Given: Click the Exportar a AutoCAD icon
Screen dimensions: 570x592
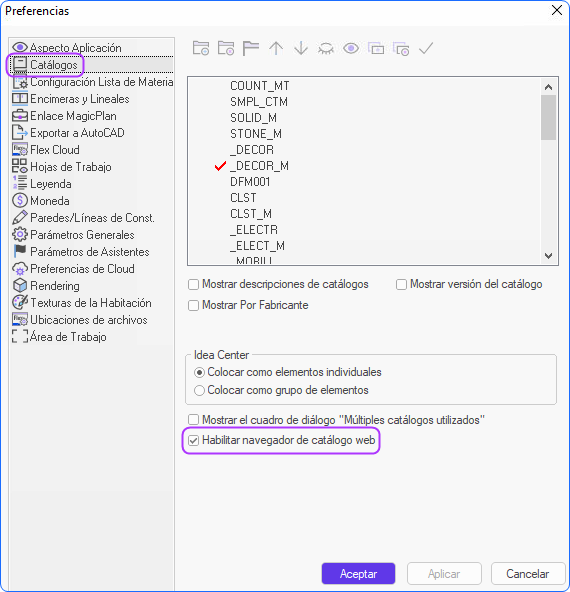Looking at the screenshot, I should [x=20, y=133].
